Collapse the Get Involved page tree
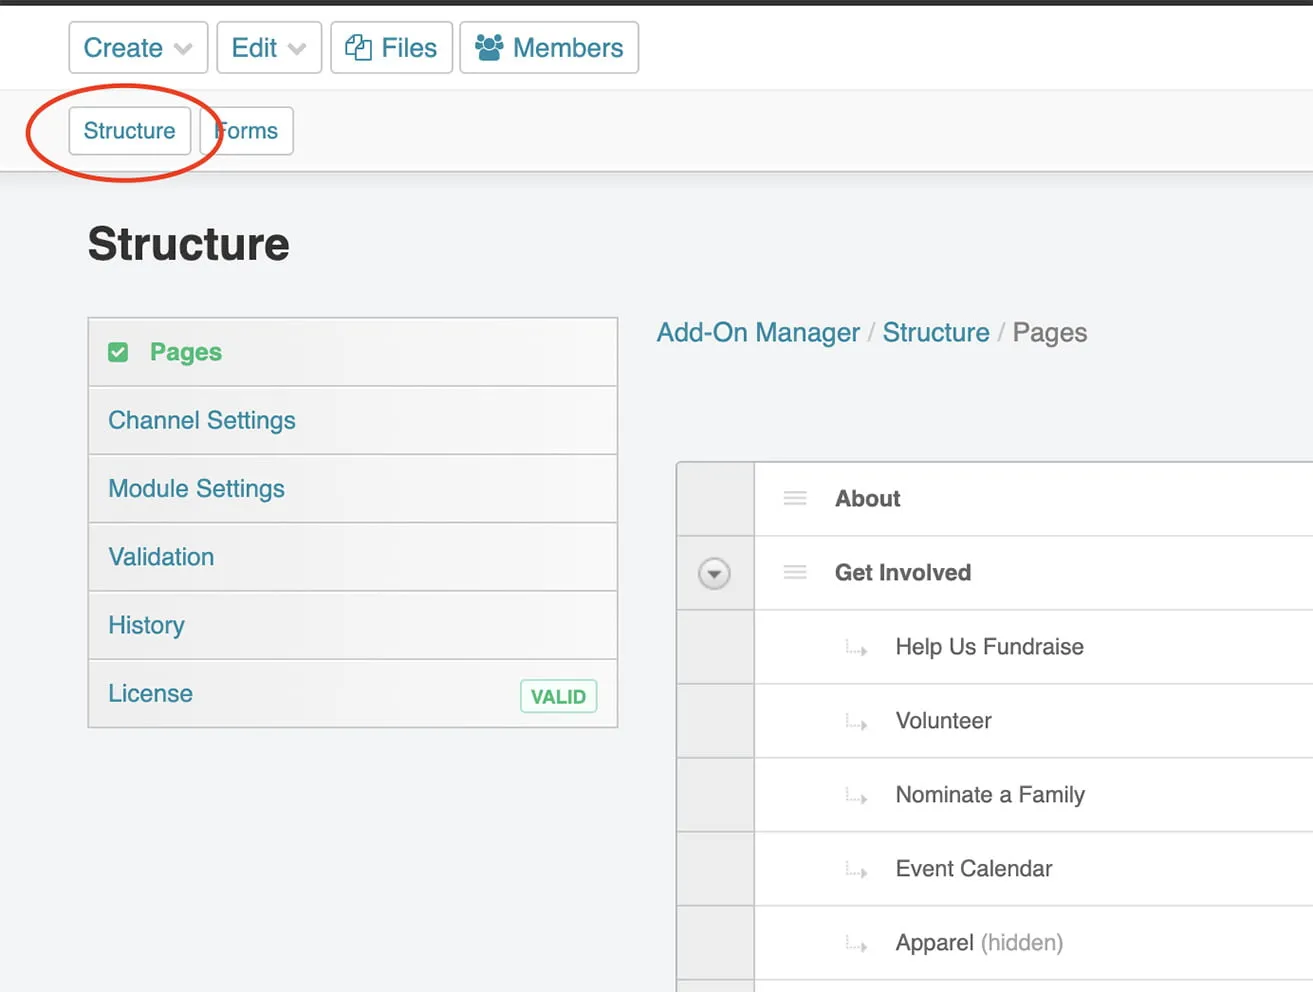Screen dimensions: 1313x992 coord(714,574)
